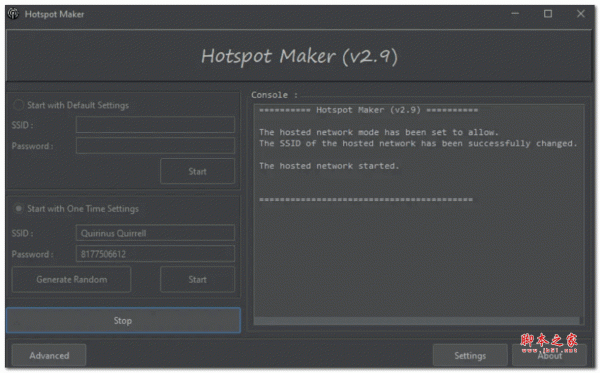Open the About dialog
This screenshot has width=600, height=373.
(x=549, y=355)
